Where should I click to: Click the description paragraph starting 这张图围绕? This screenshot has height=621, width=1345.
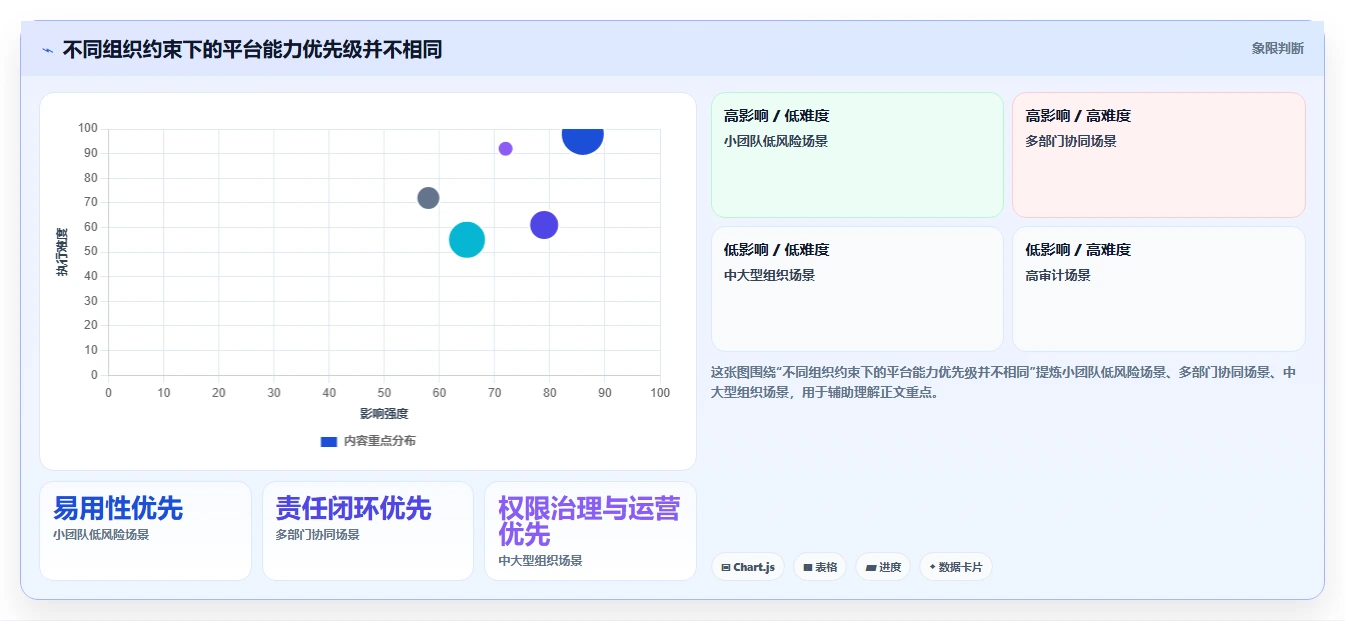tap(1004, 382)
